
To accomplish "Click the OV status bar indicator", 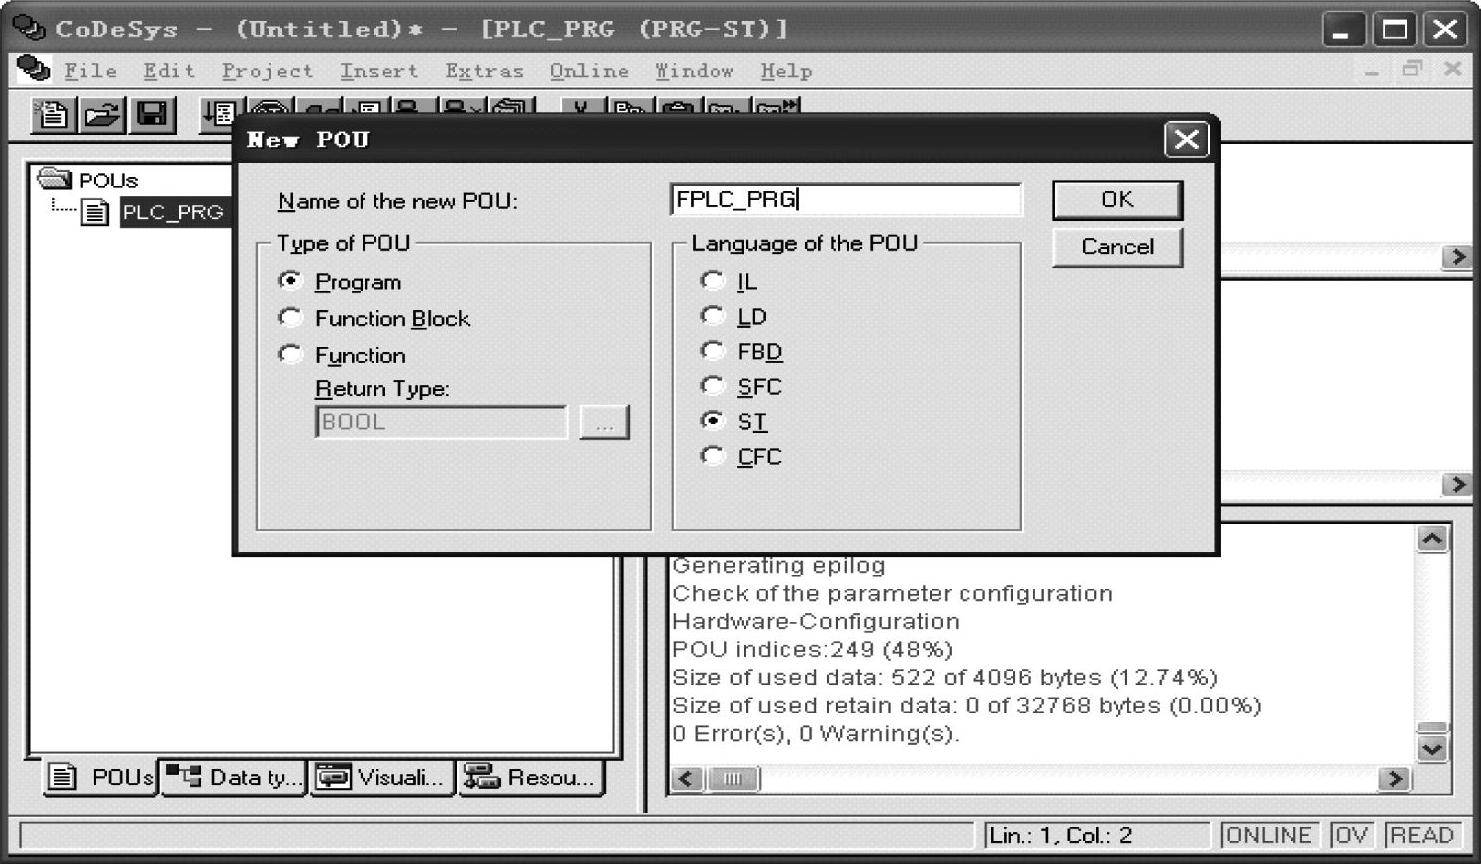I will pyautogui.click(x=1350, y=835).
